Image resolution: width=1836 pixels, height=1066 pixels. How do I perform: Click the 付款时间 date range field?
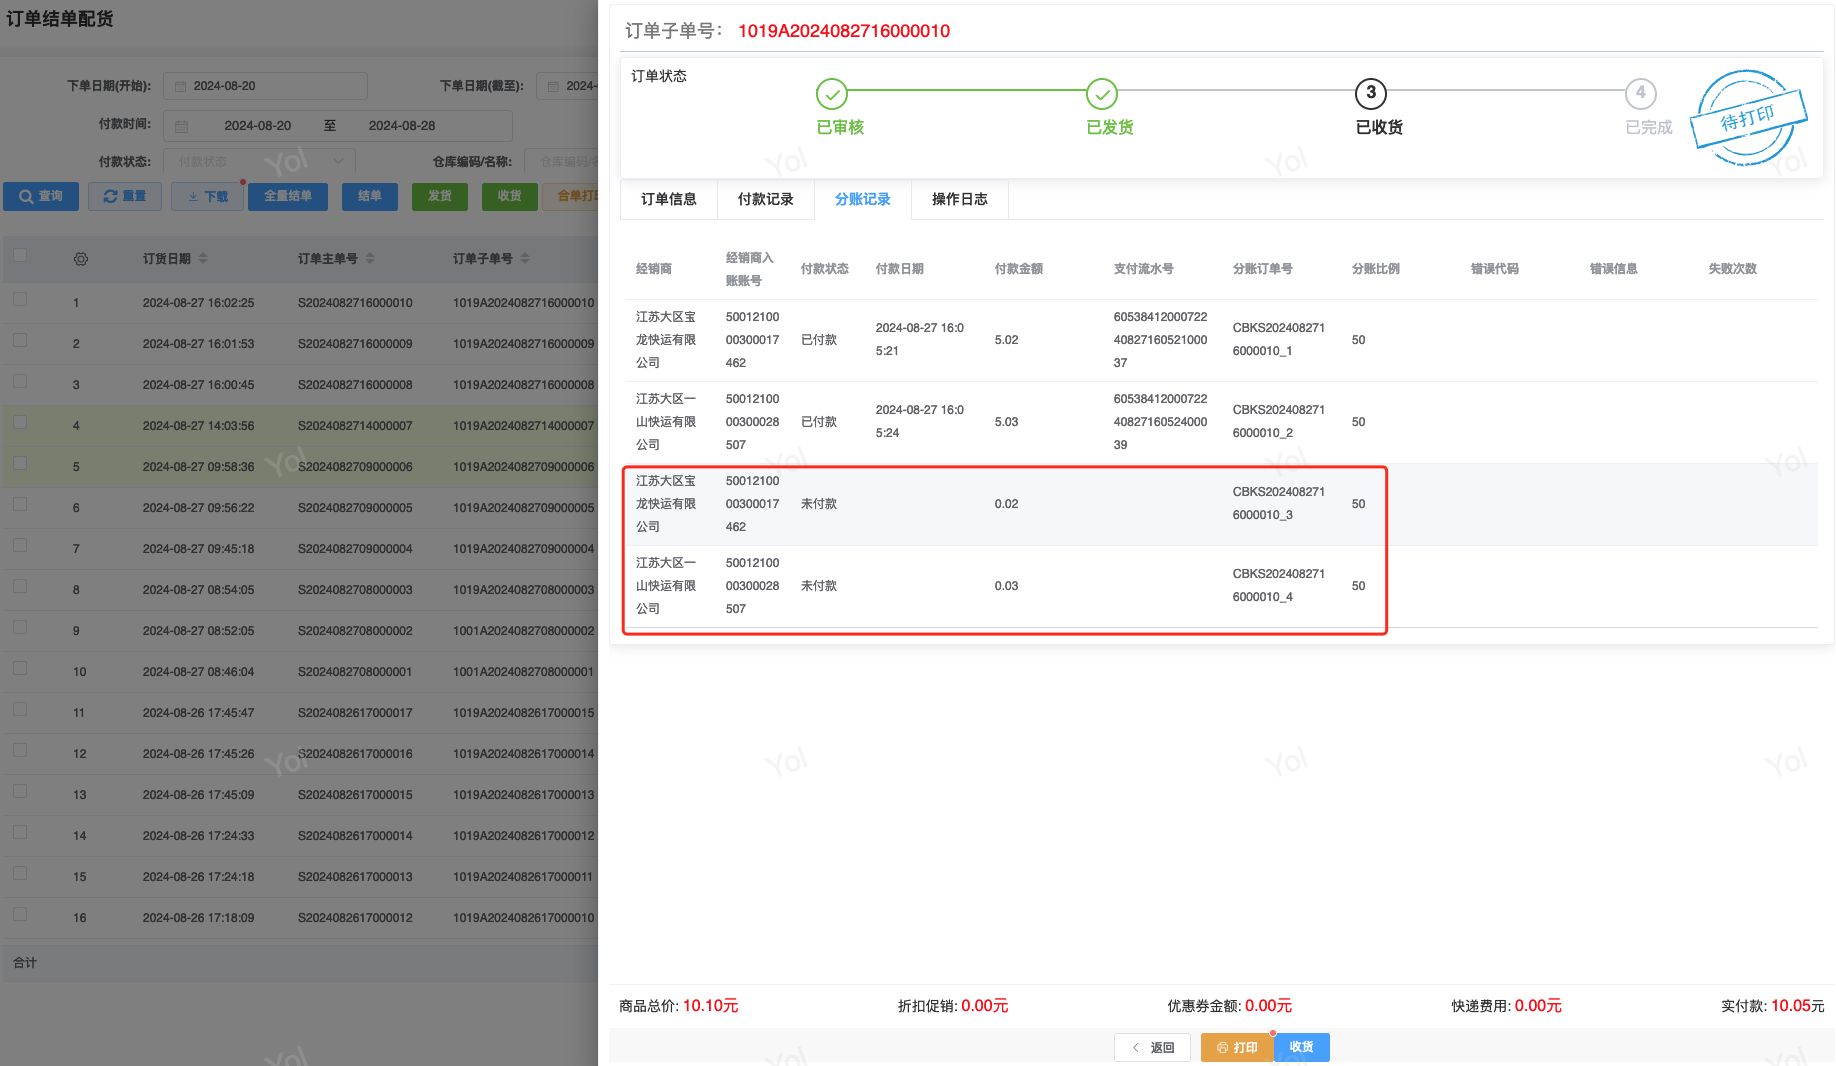(338, 126)
